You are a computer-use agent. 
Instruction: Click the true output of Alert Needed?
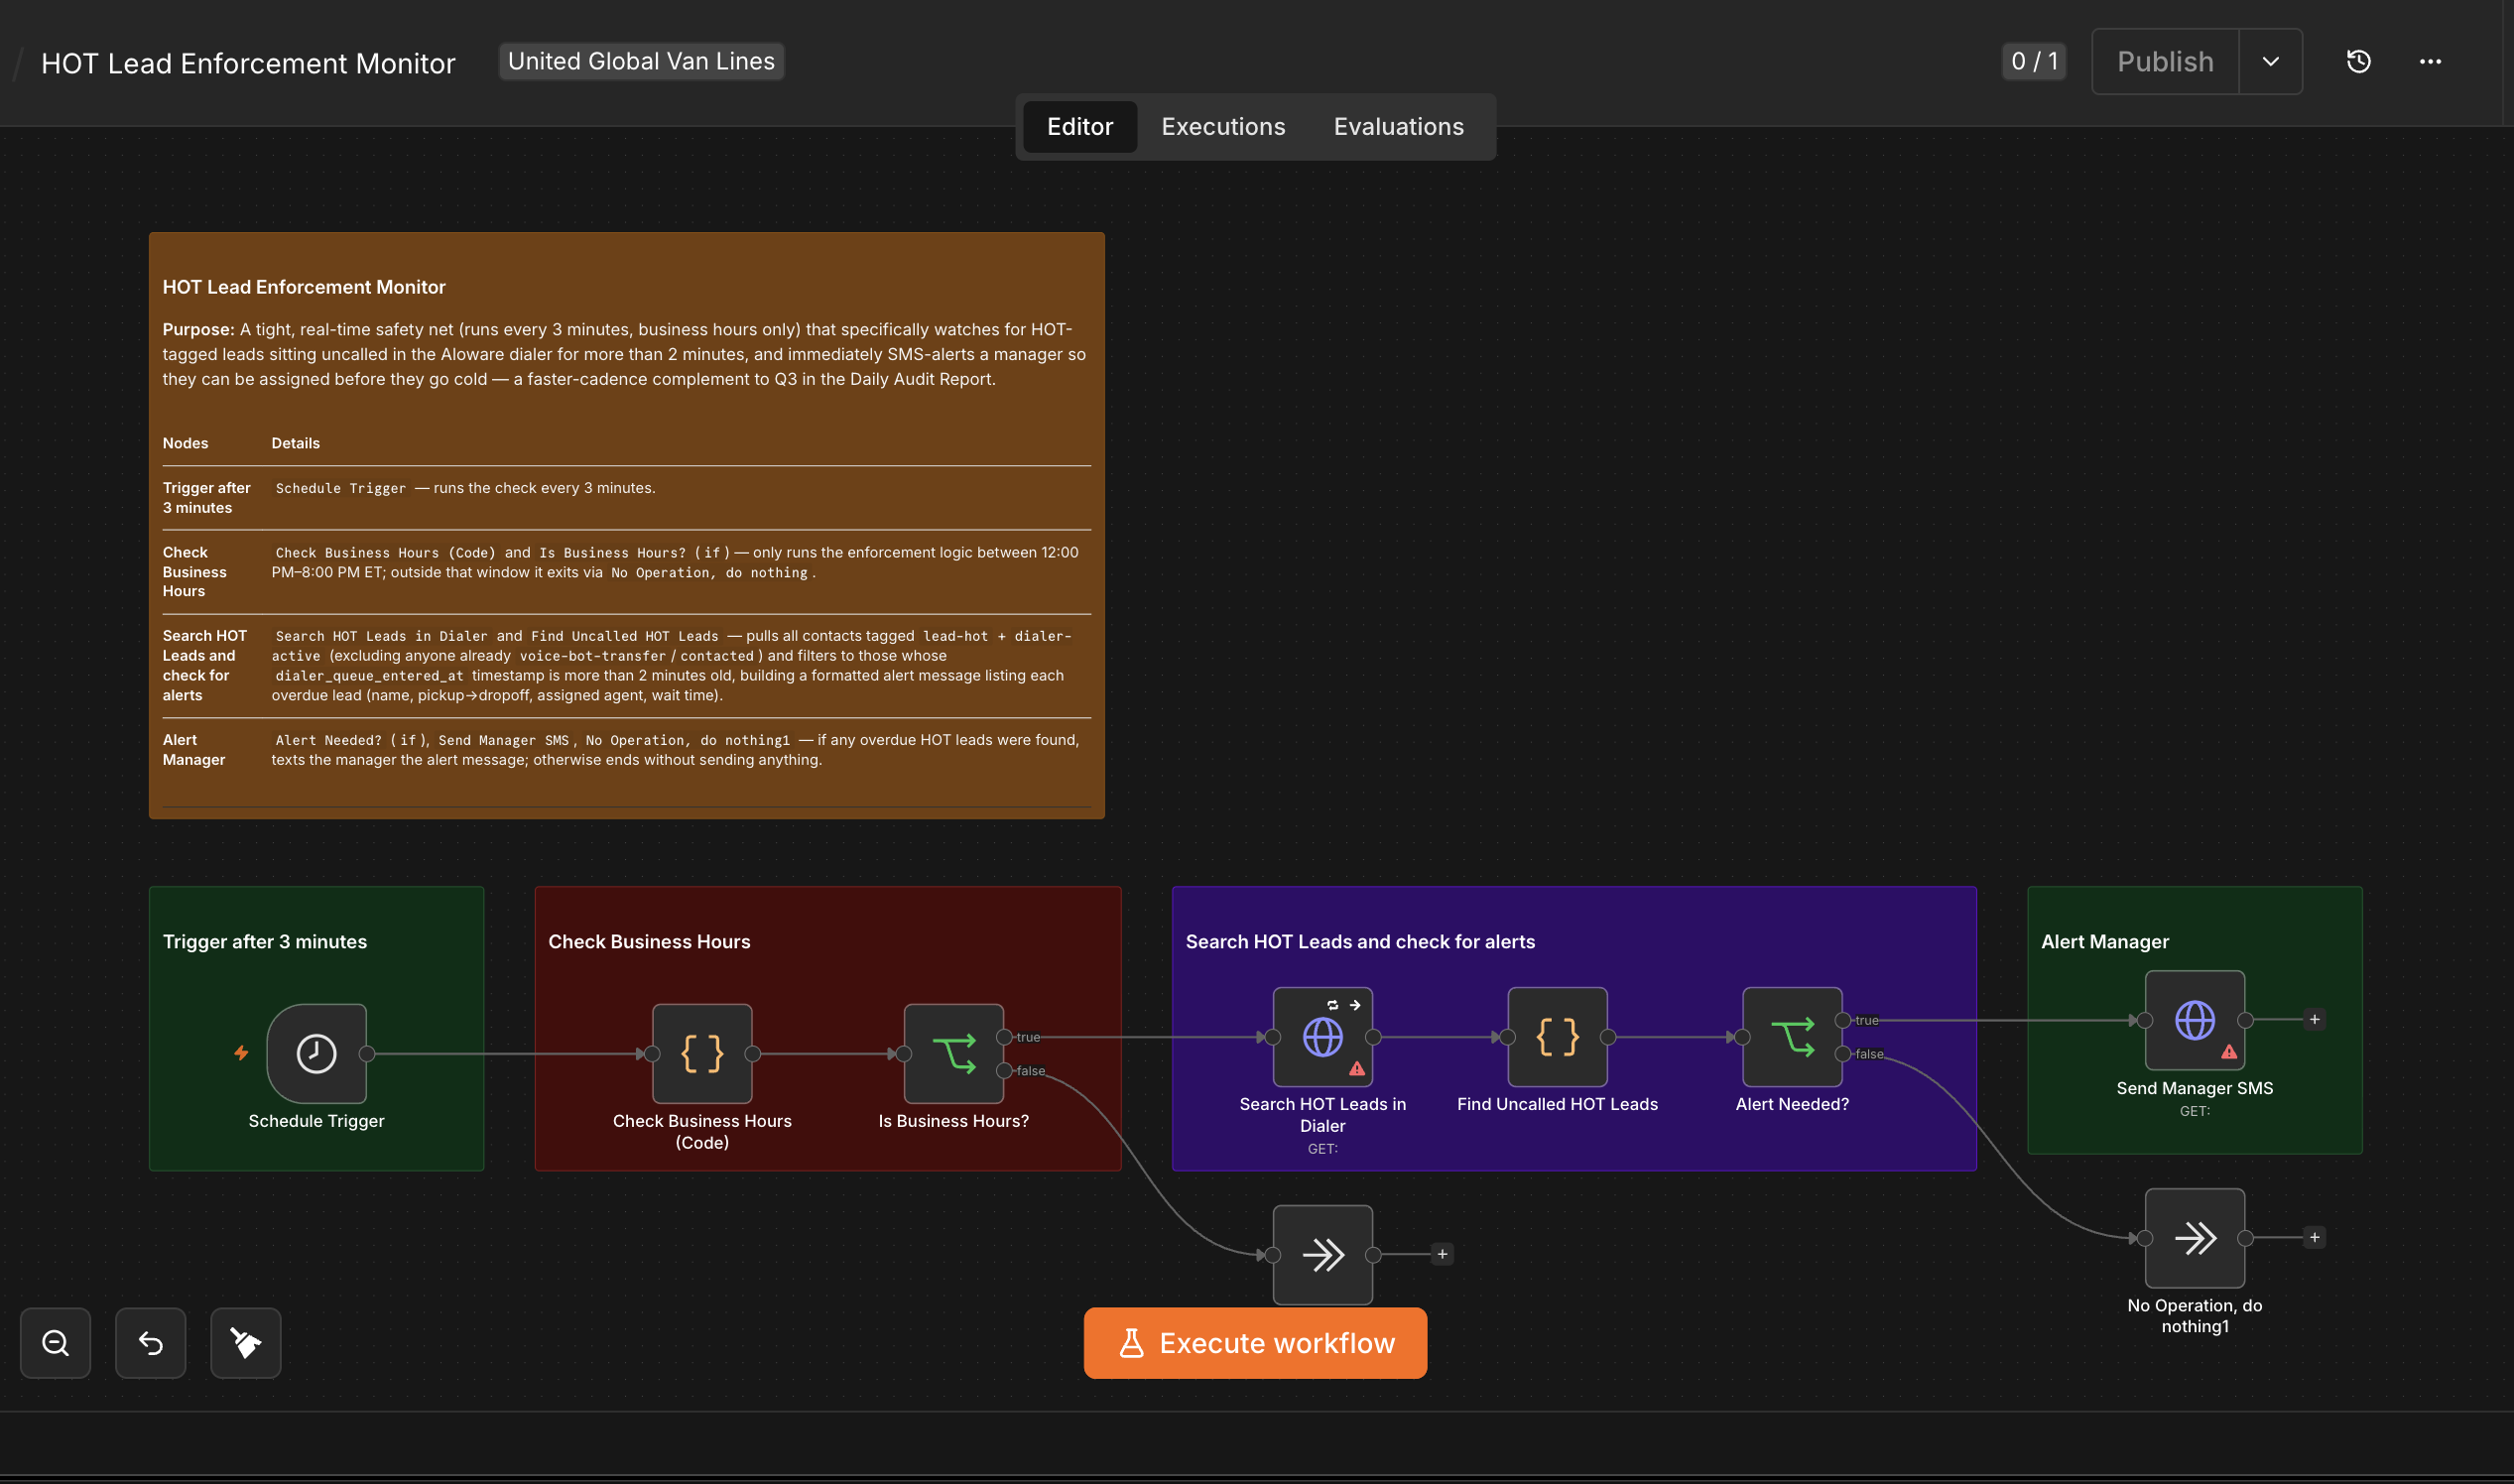[1843, 1020]
